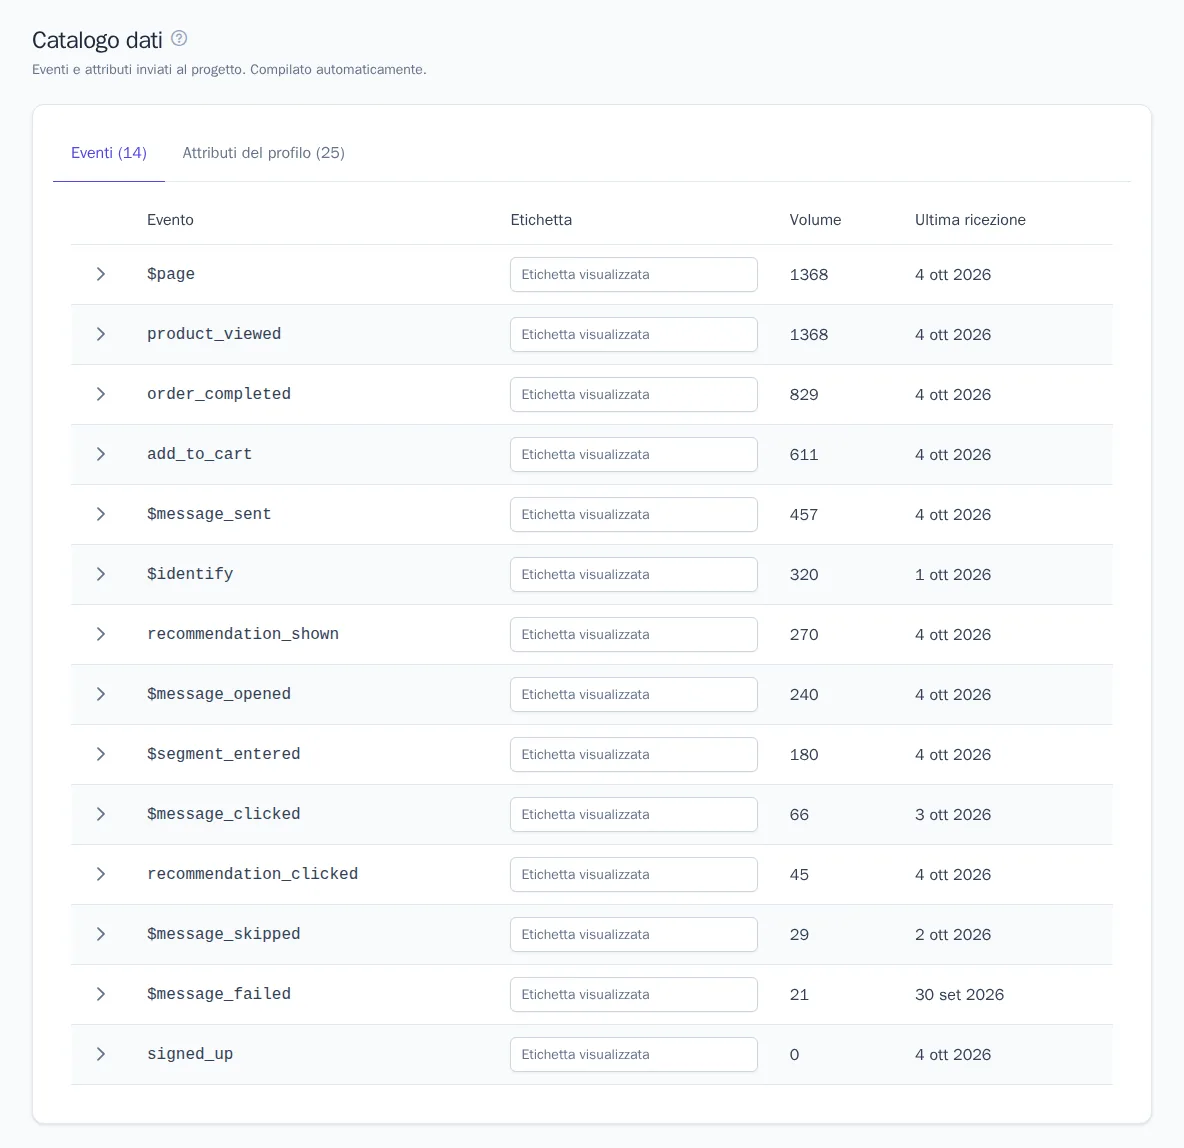The height and width of the screenshot is (1148, 1184).
Task: Expand the $page event row
Action: 100,274
